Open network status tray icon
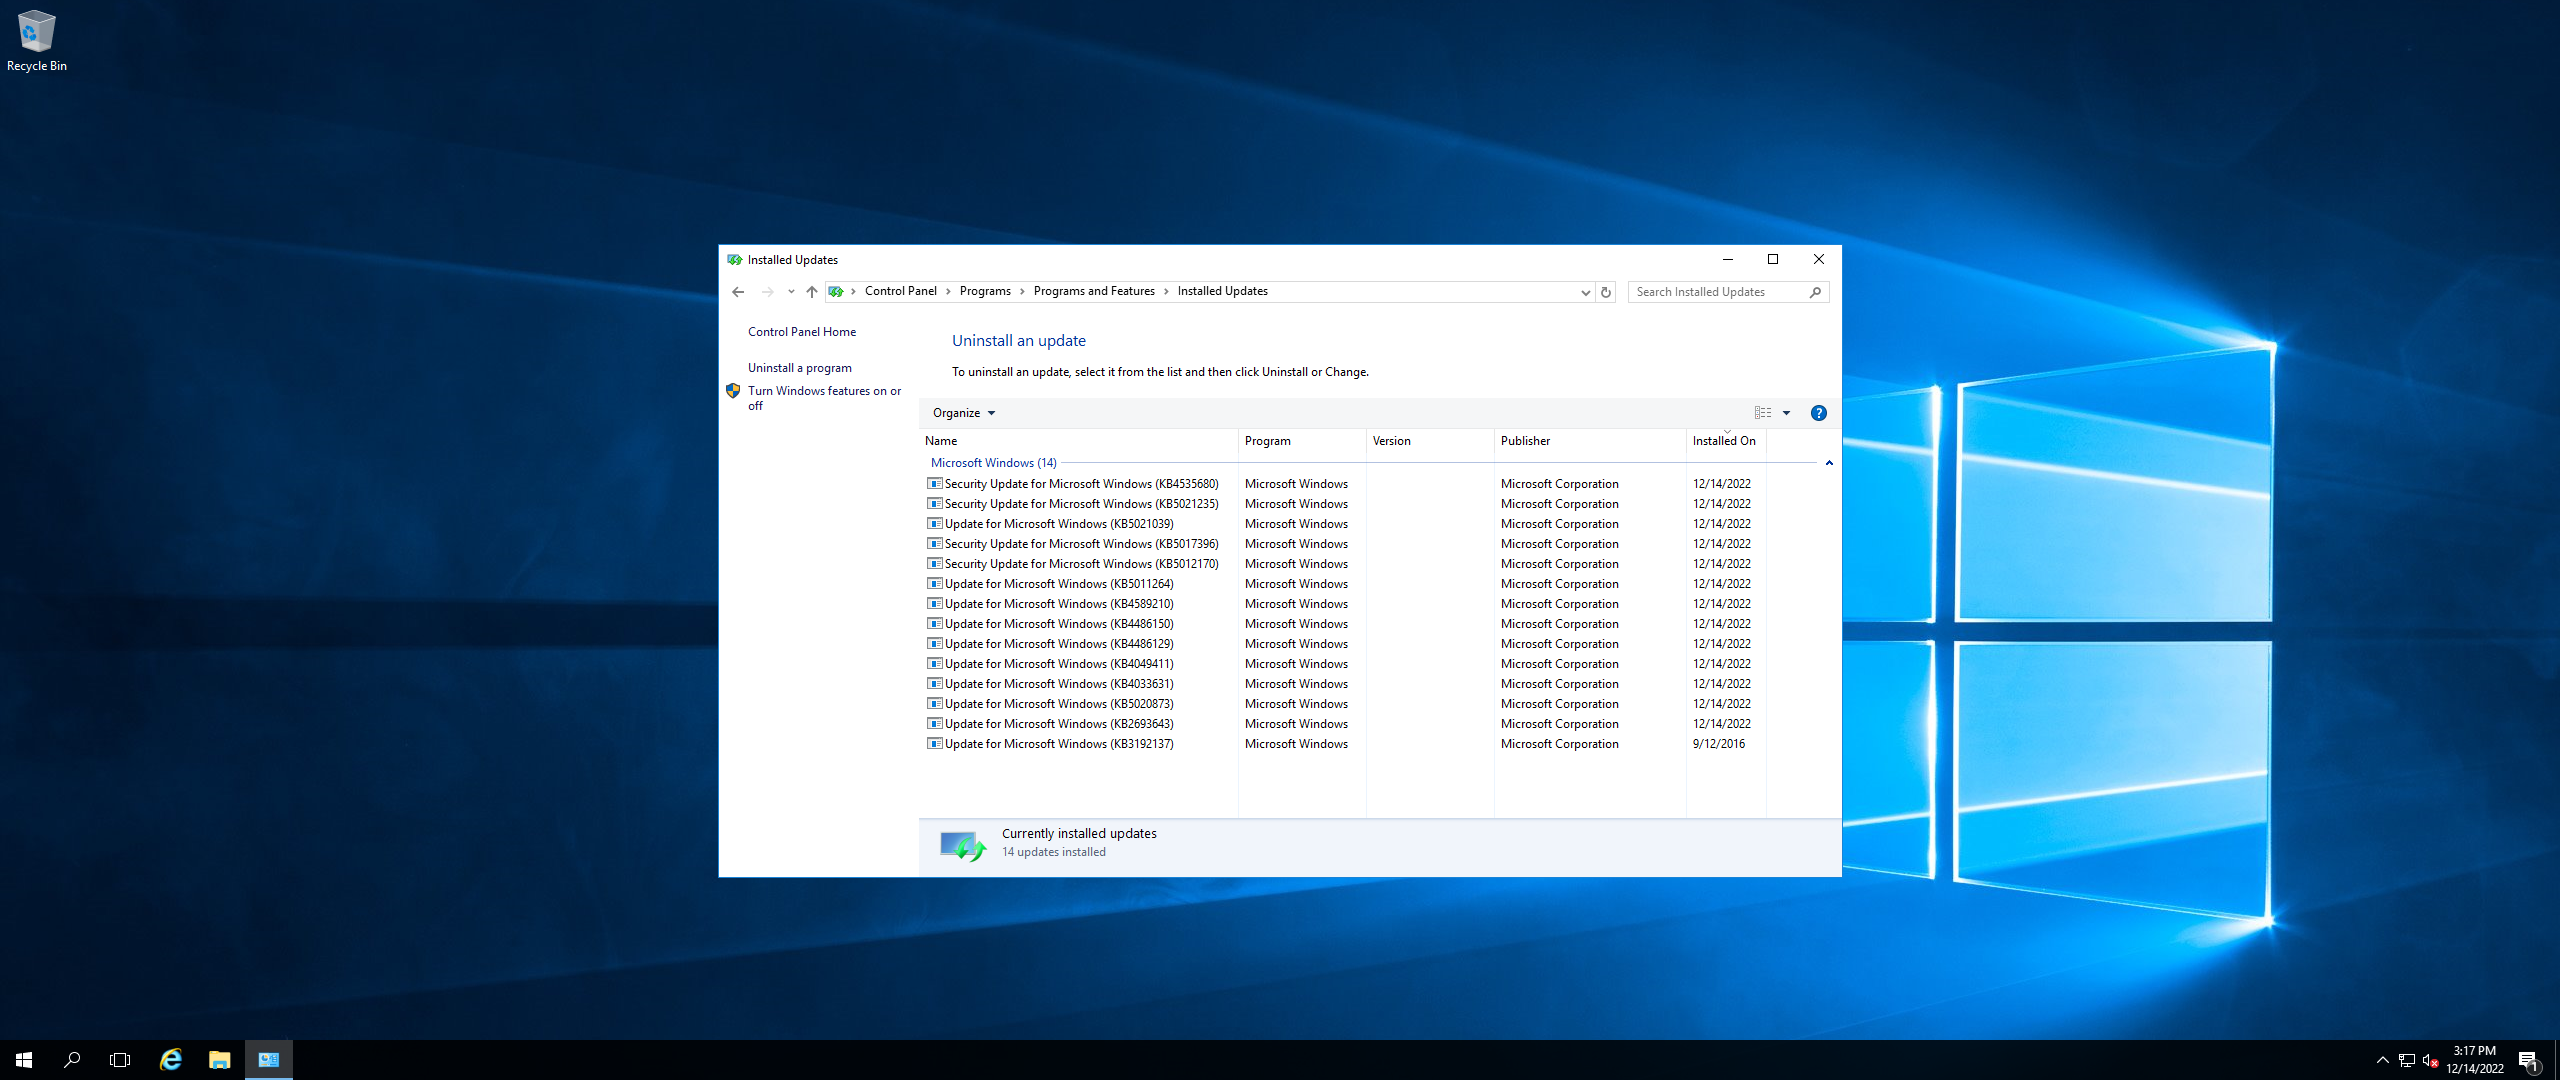 2406,1060
